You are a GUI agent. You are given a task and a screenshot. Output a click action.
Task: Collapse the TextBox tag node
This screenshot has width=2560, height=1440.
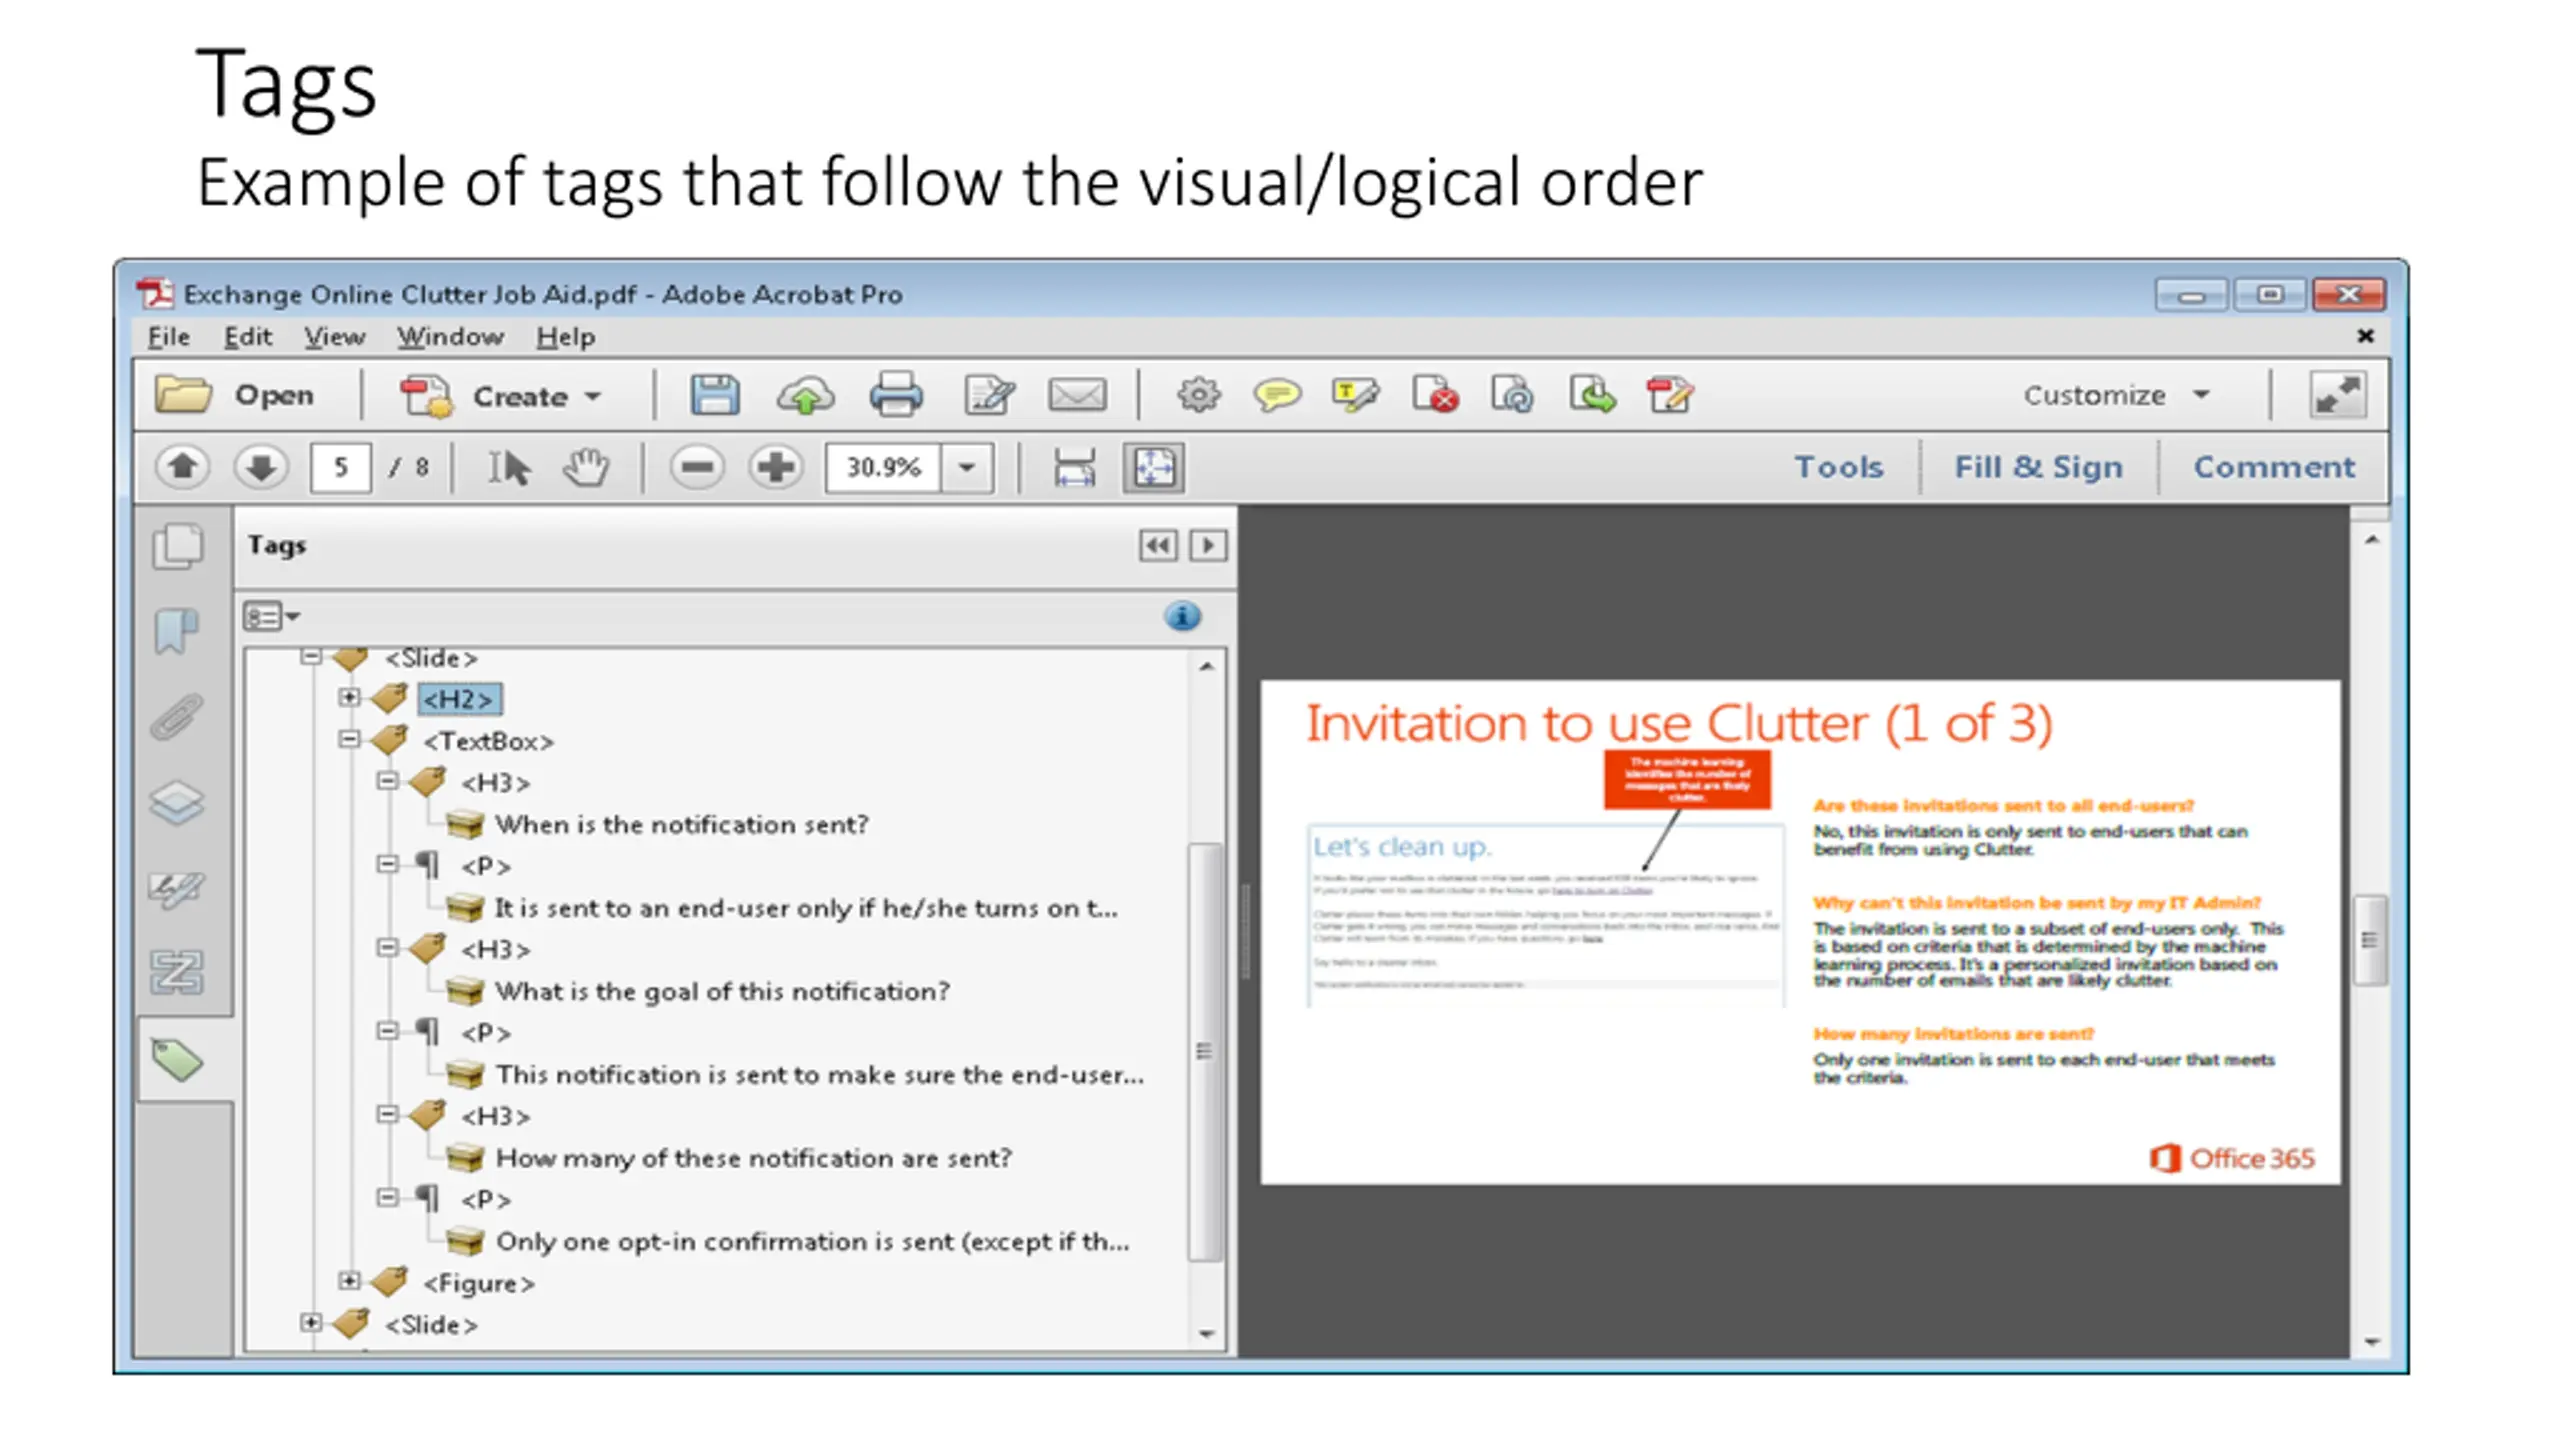click(x=349, y=739)
